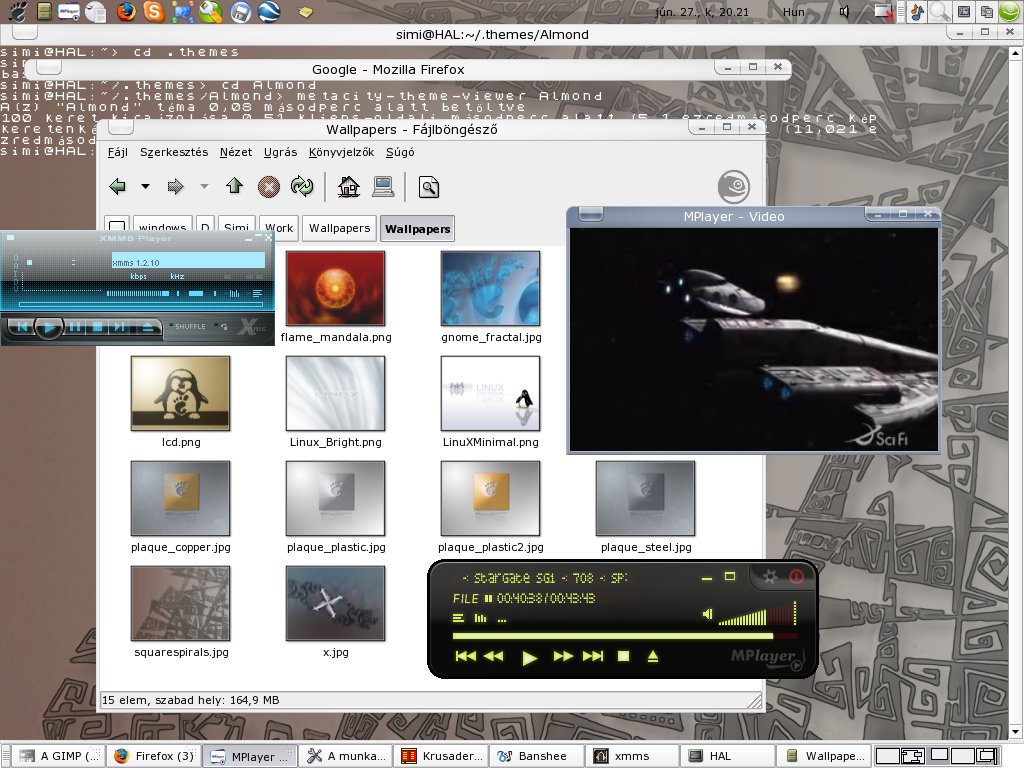This screenshot has height=768, width=1024.
Task: Open the Fájl menu
Action: coord(118,152)
